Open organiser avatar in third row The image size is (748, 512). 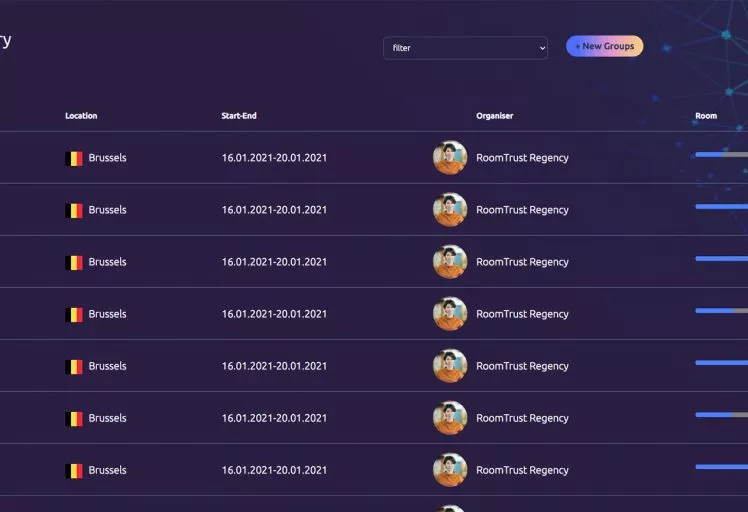point(450,261)
